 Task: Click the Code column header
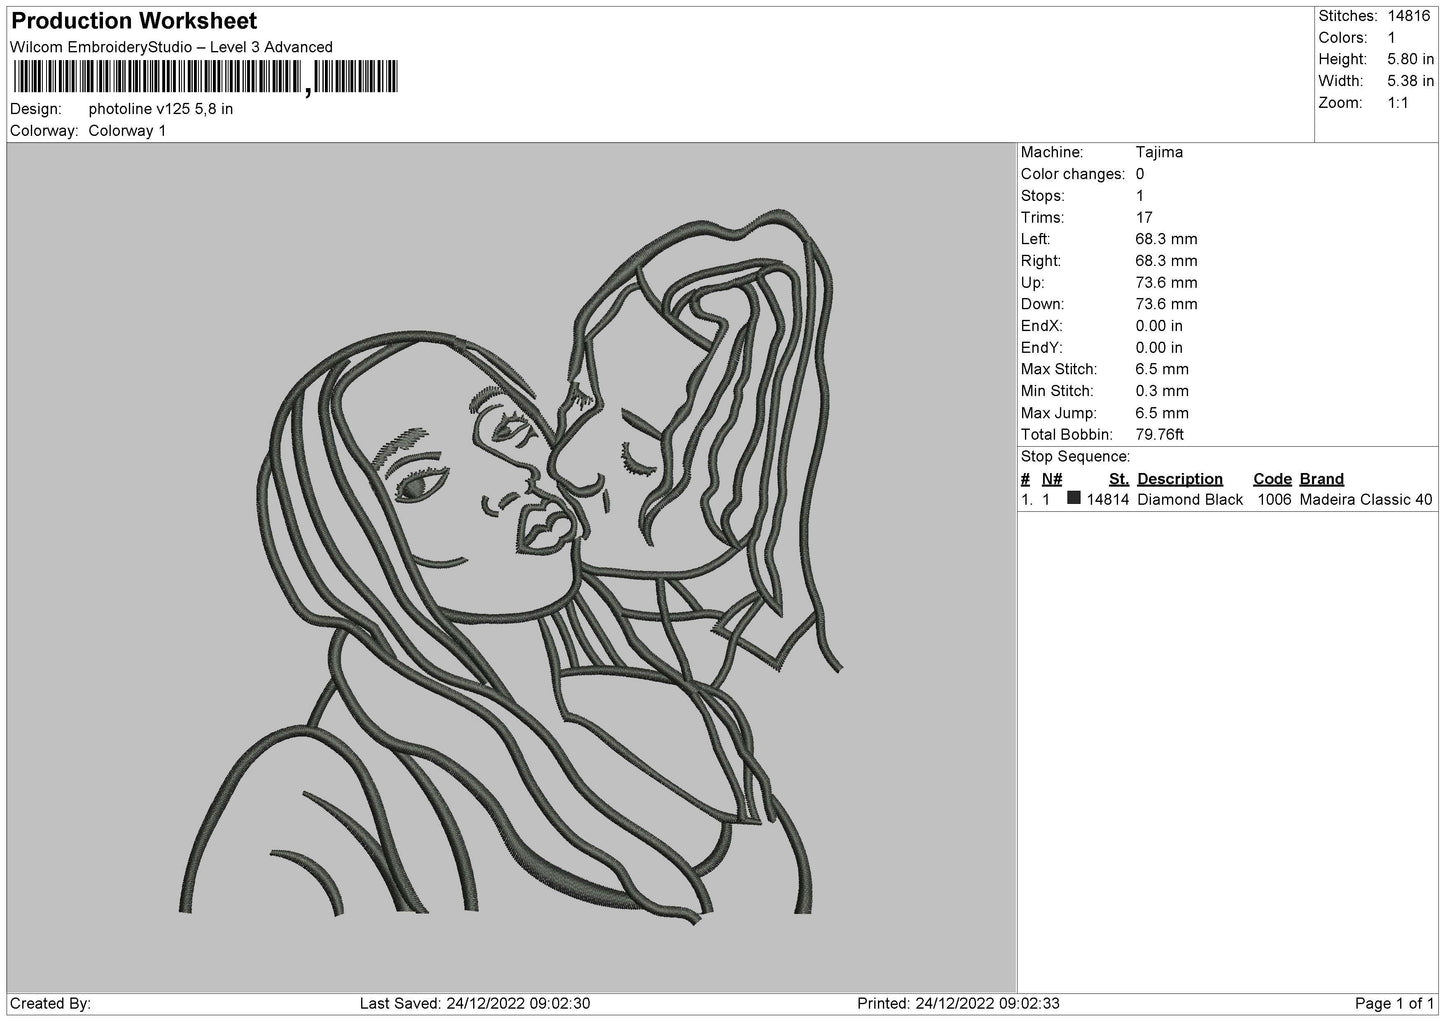click(1272, 479)
